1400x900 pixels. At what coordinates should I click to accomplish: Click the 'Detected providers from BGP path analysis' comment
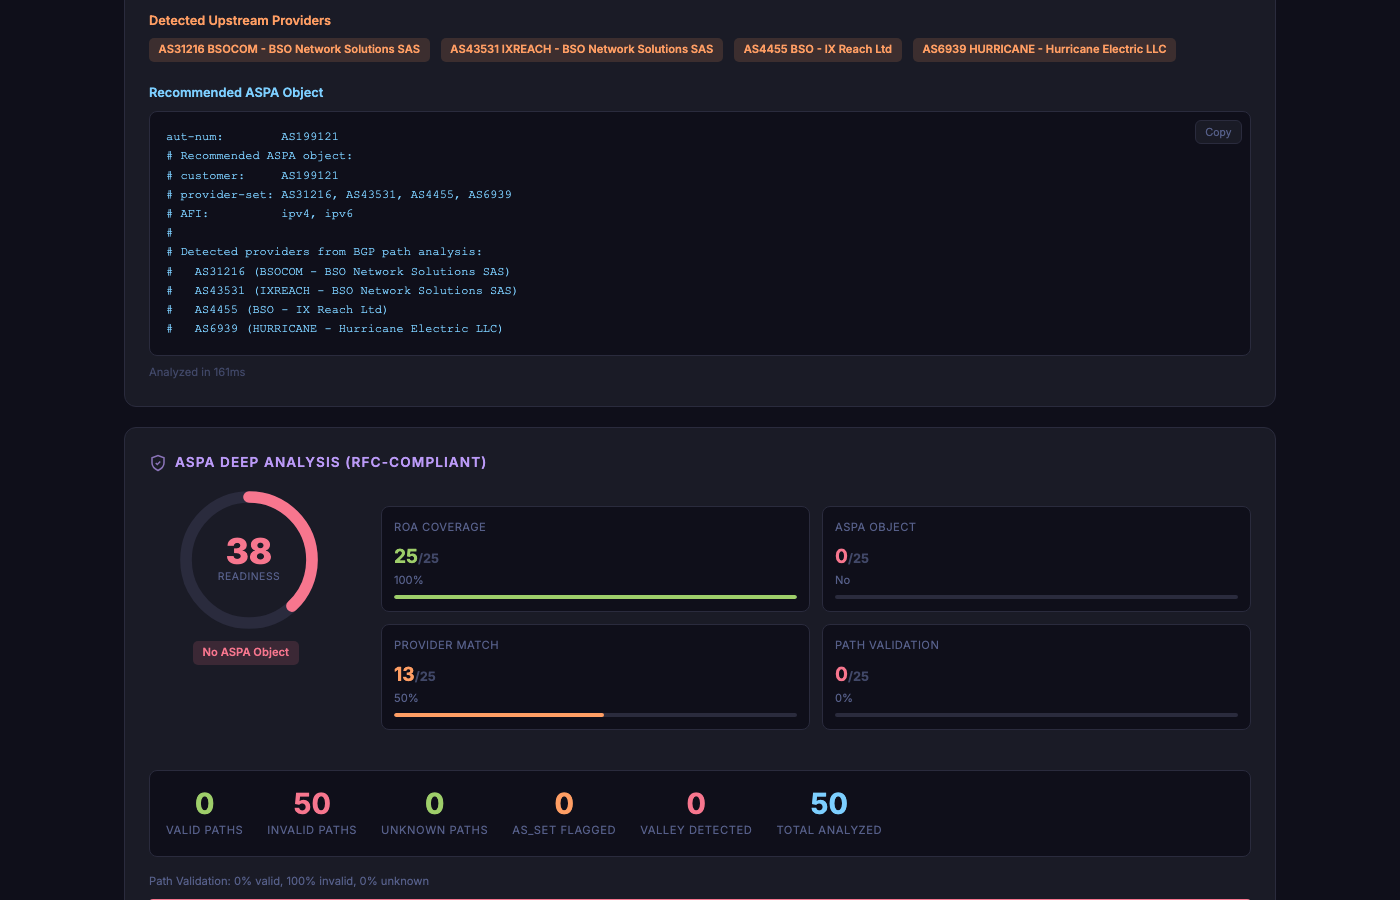point(324,252)
